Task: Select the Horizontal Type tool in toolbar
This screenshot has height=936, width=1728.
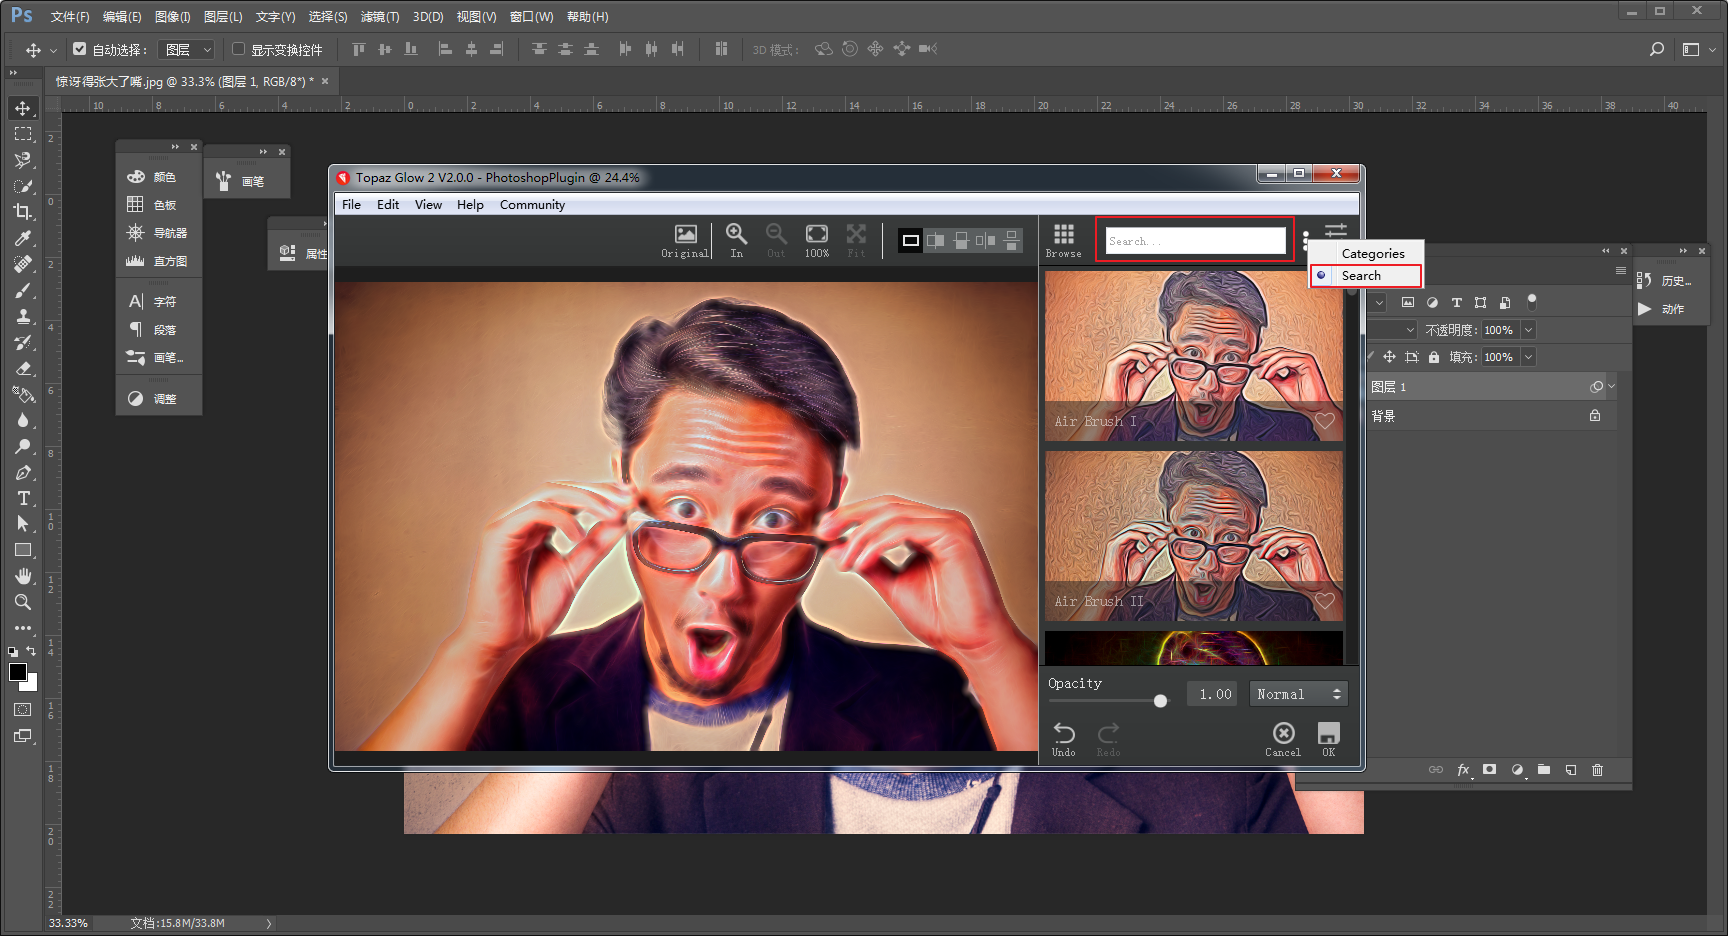Action: pos(23,498)
